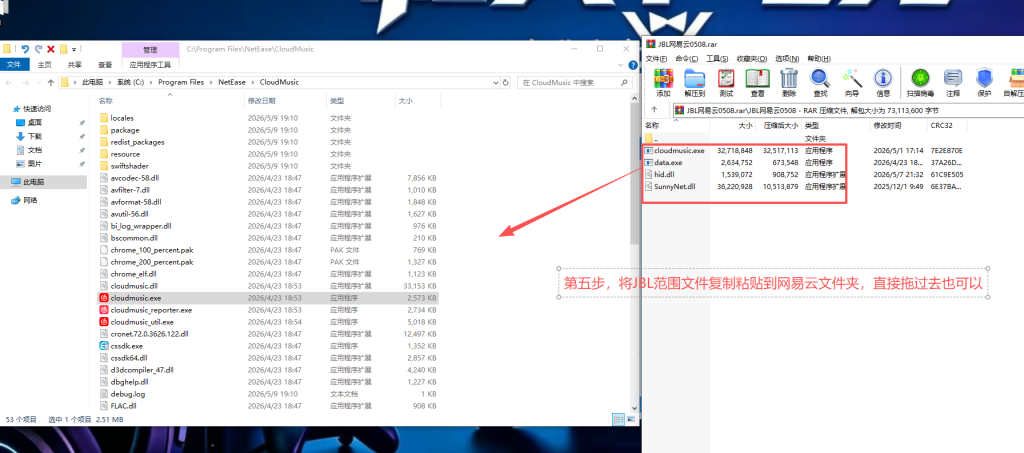The height and width of the screenshot is (453, 1024).
Task: Open the 文件(F) menu in WinRAR
Action: click(656, 59)
